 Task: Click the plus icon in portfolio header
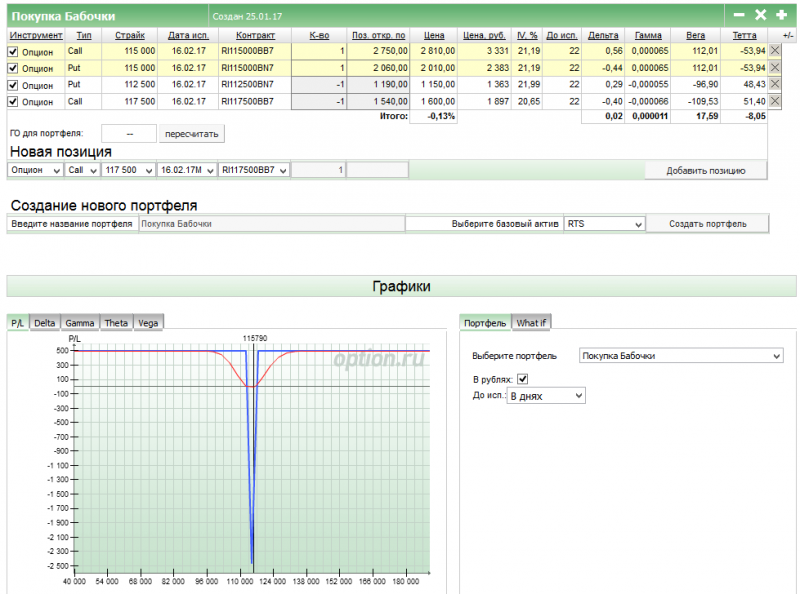pos(781,15)
